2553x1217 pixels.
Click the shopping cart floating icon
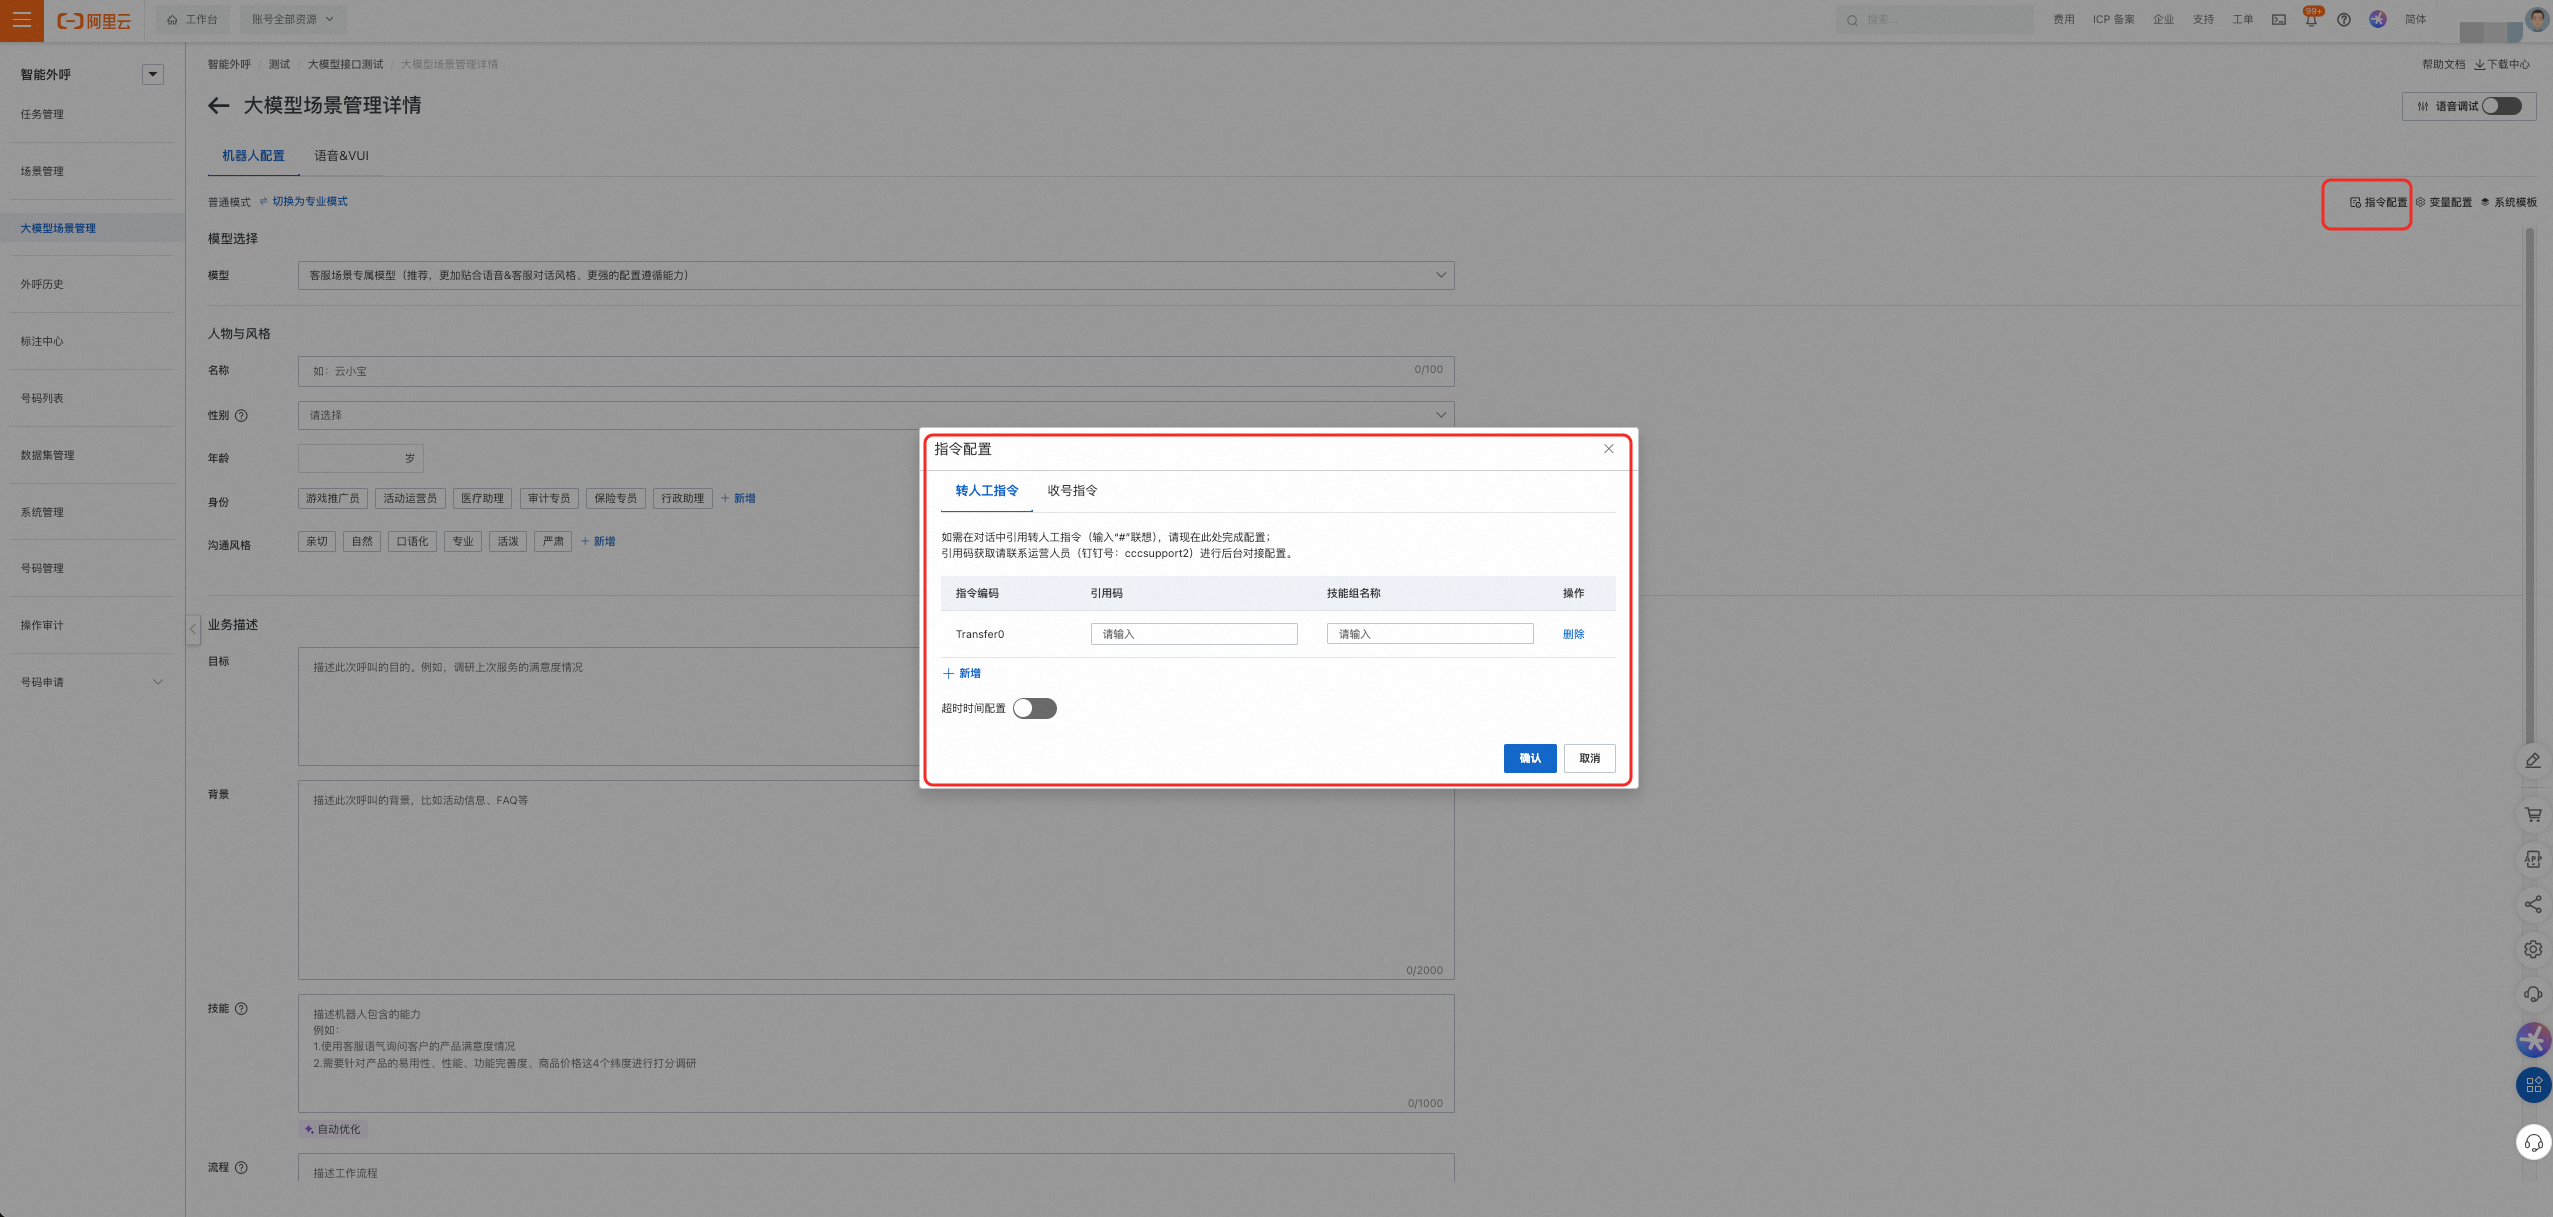[x=2533, y=815]
